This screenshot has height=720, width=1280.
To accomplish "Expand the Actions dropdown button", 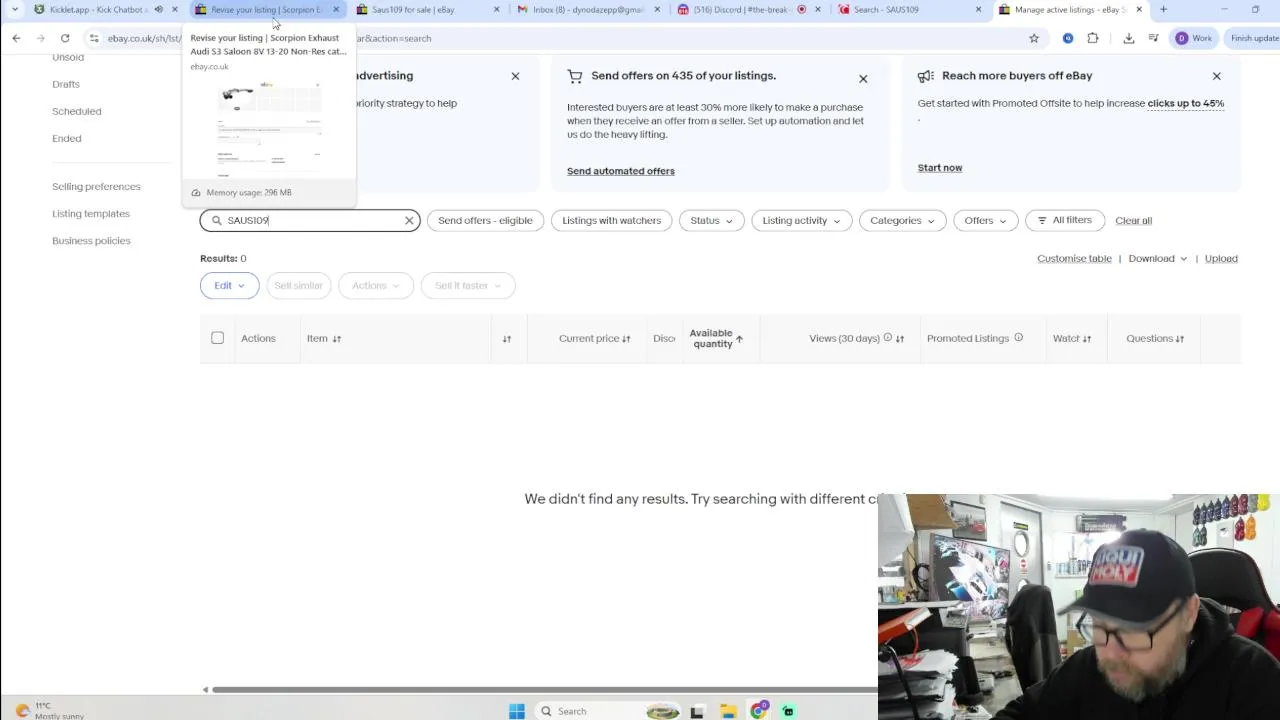I will [x=375, y=285].
